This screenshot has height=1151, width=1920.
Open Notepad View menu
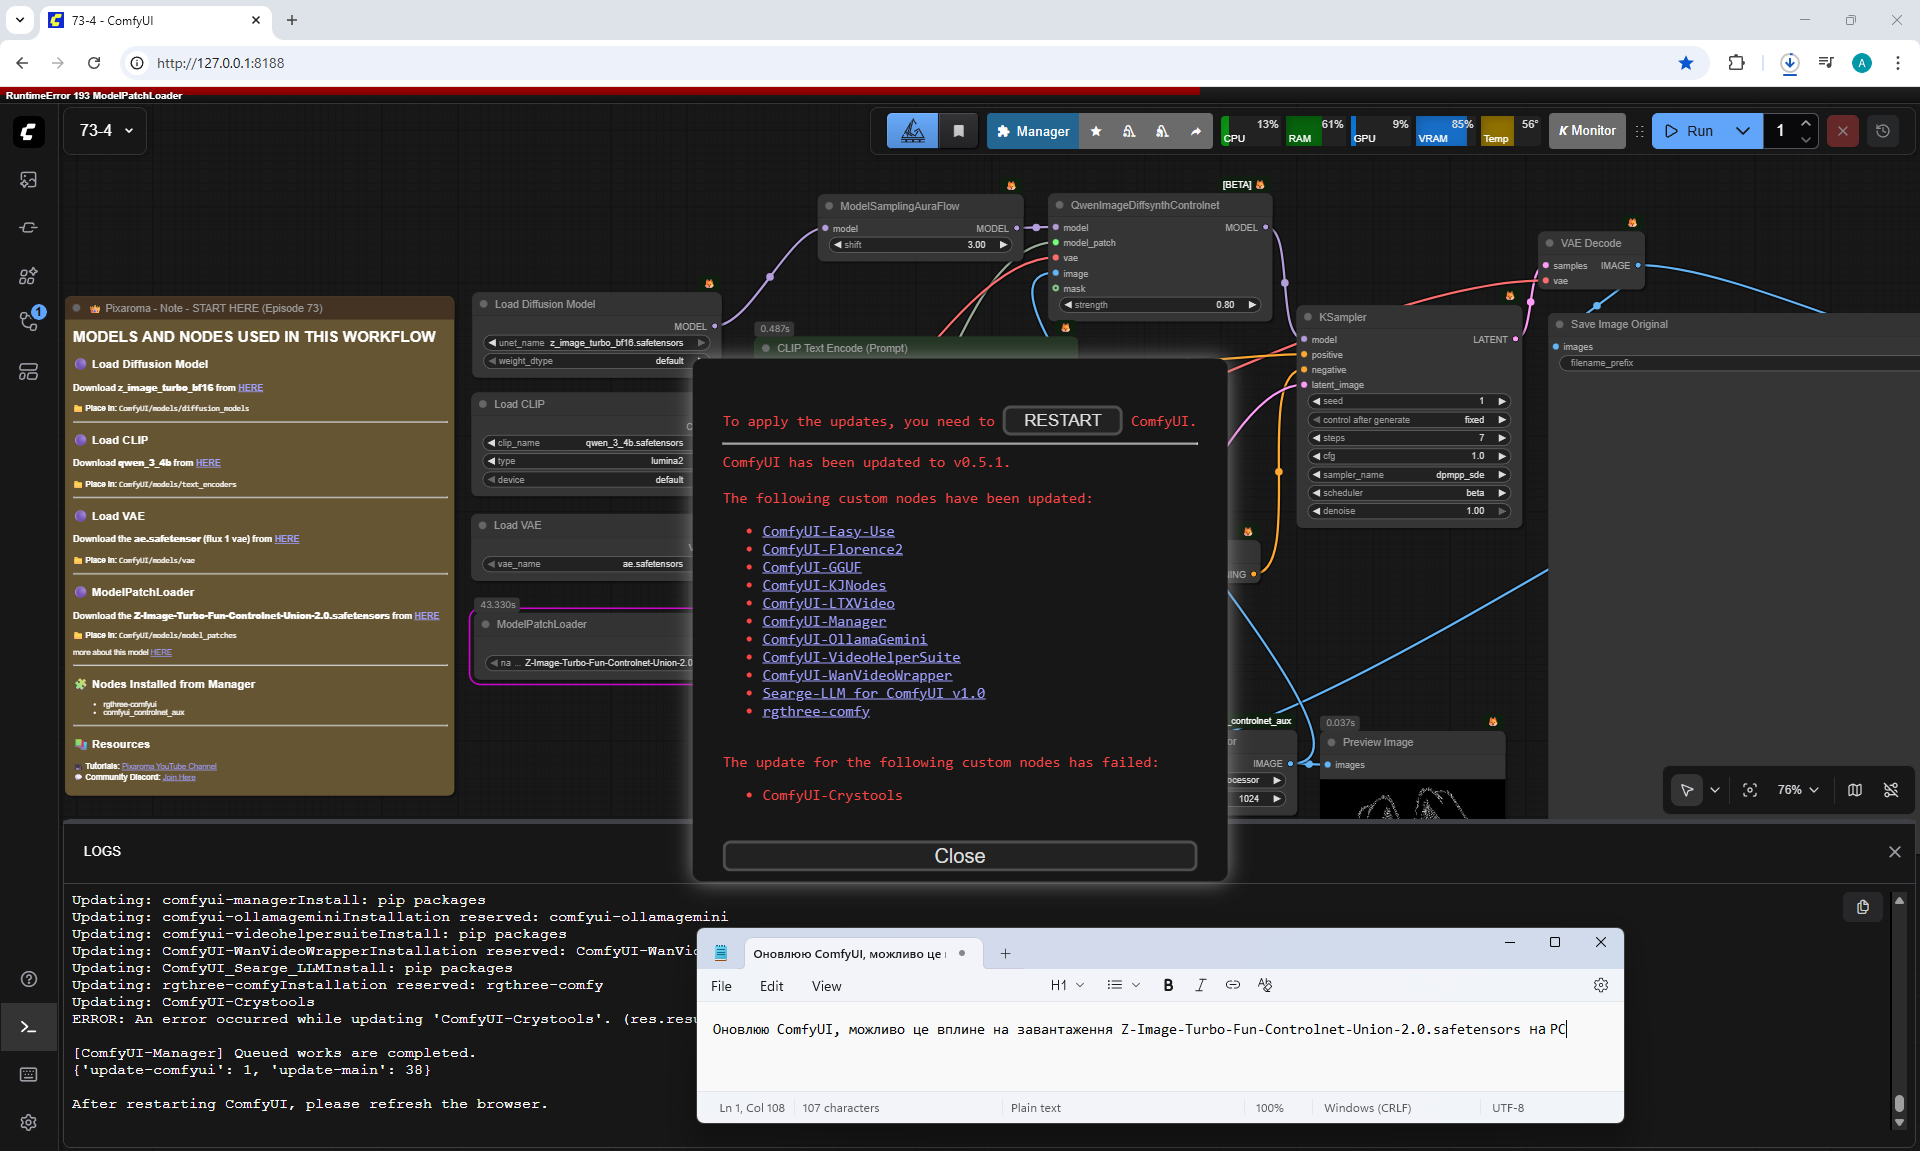(826, 986)
